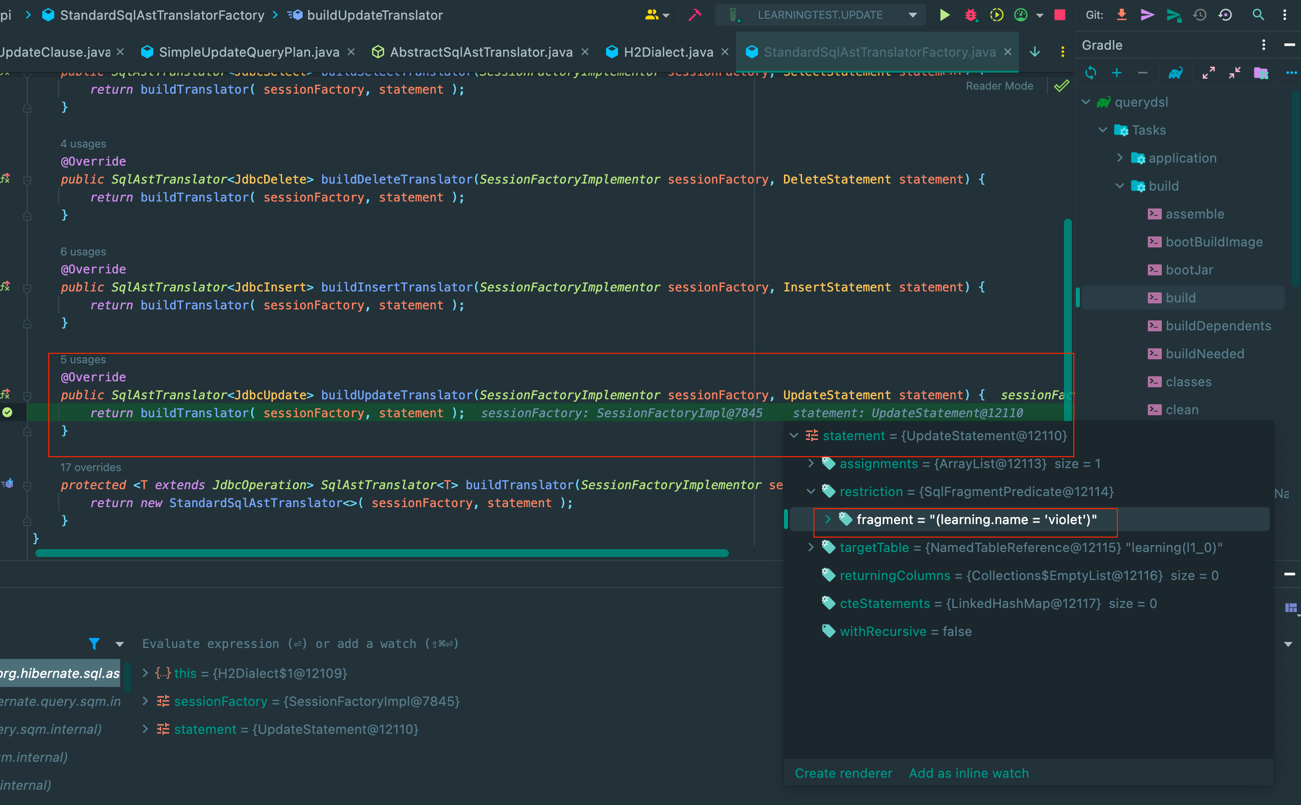The height and width of the screenshot is (805, 1301).
Task: Switch to UpdateClause.java tab
Action: 54,52
